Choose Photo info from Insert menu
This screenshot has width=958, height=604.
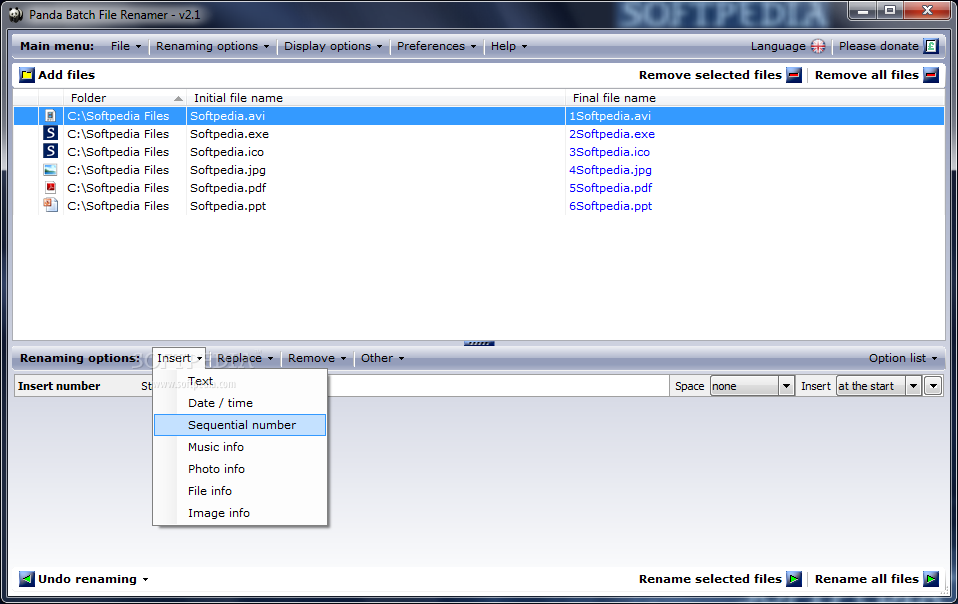tap(240, 469)
